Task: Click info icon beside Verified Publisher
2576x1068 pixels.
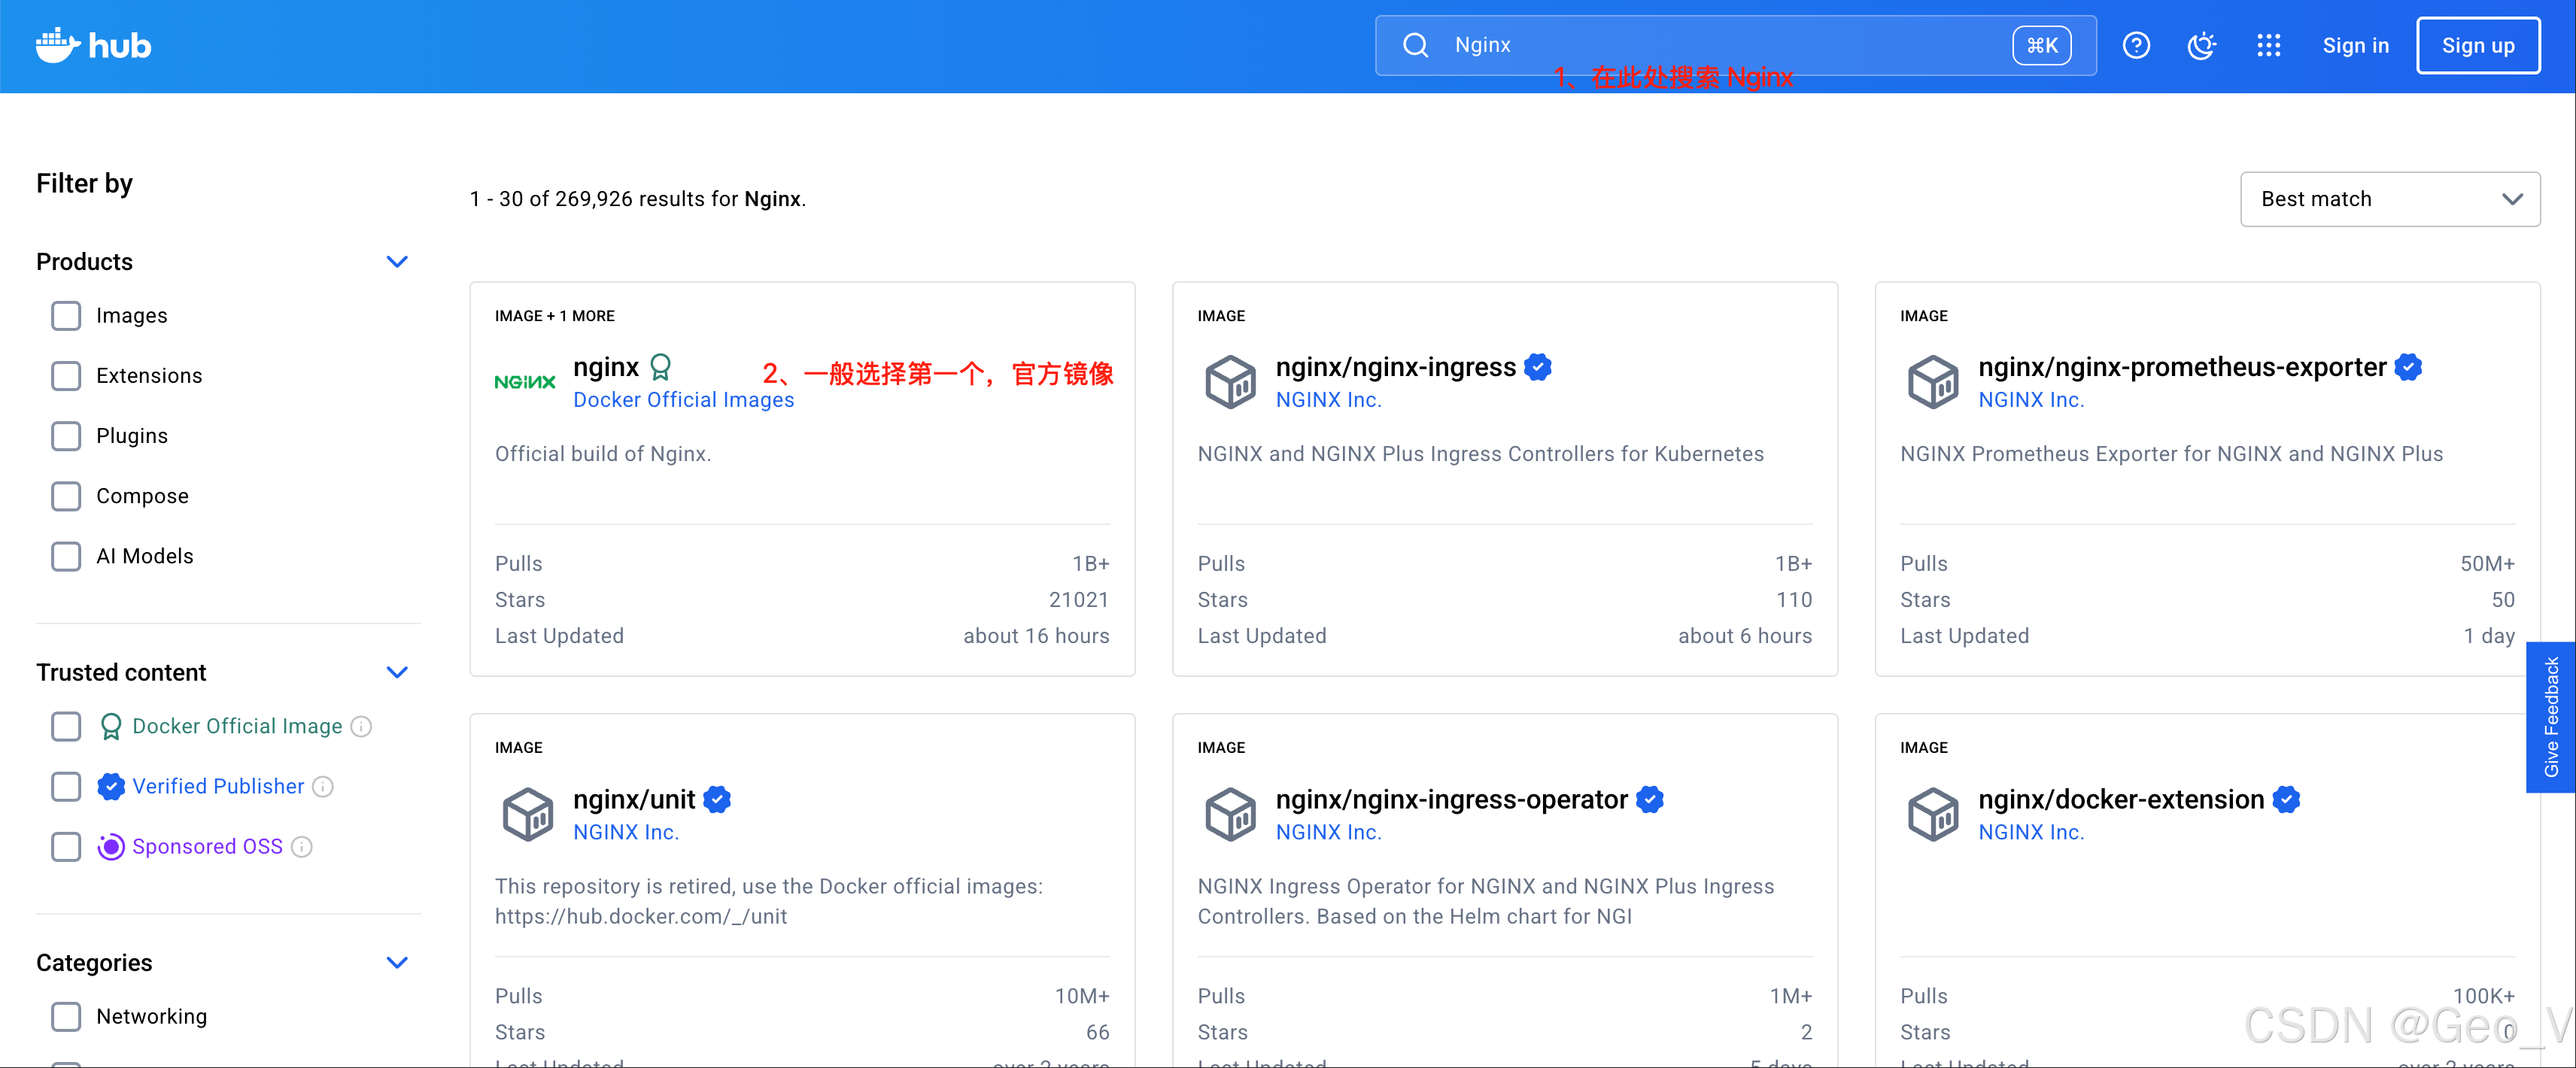Action: pyautogui.click(x=323, y=787)
